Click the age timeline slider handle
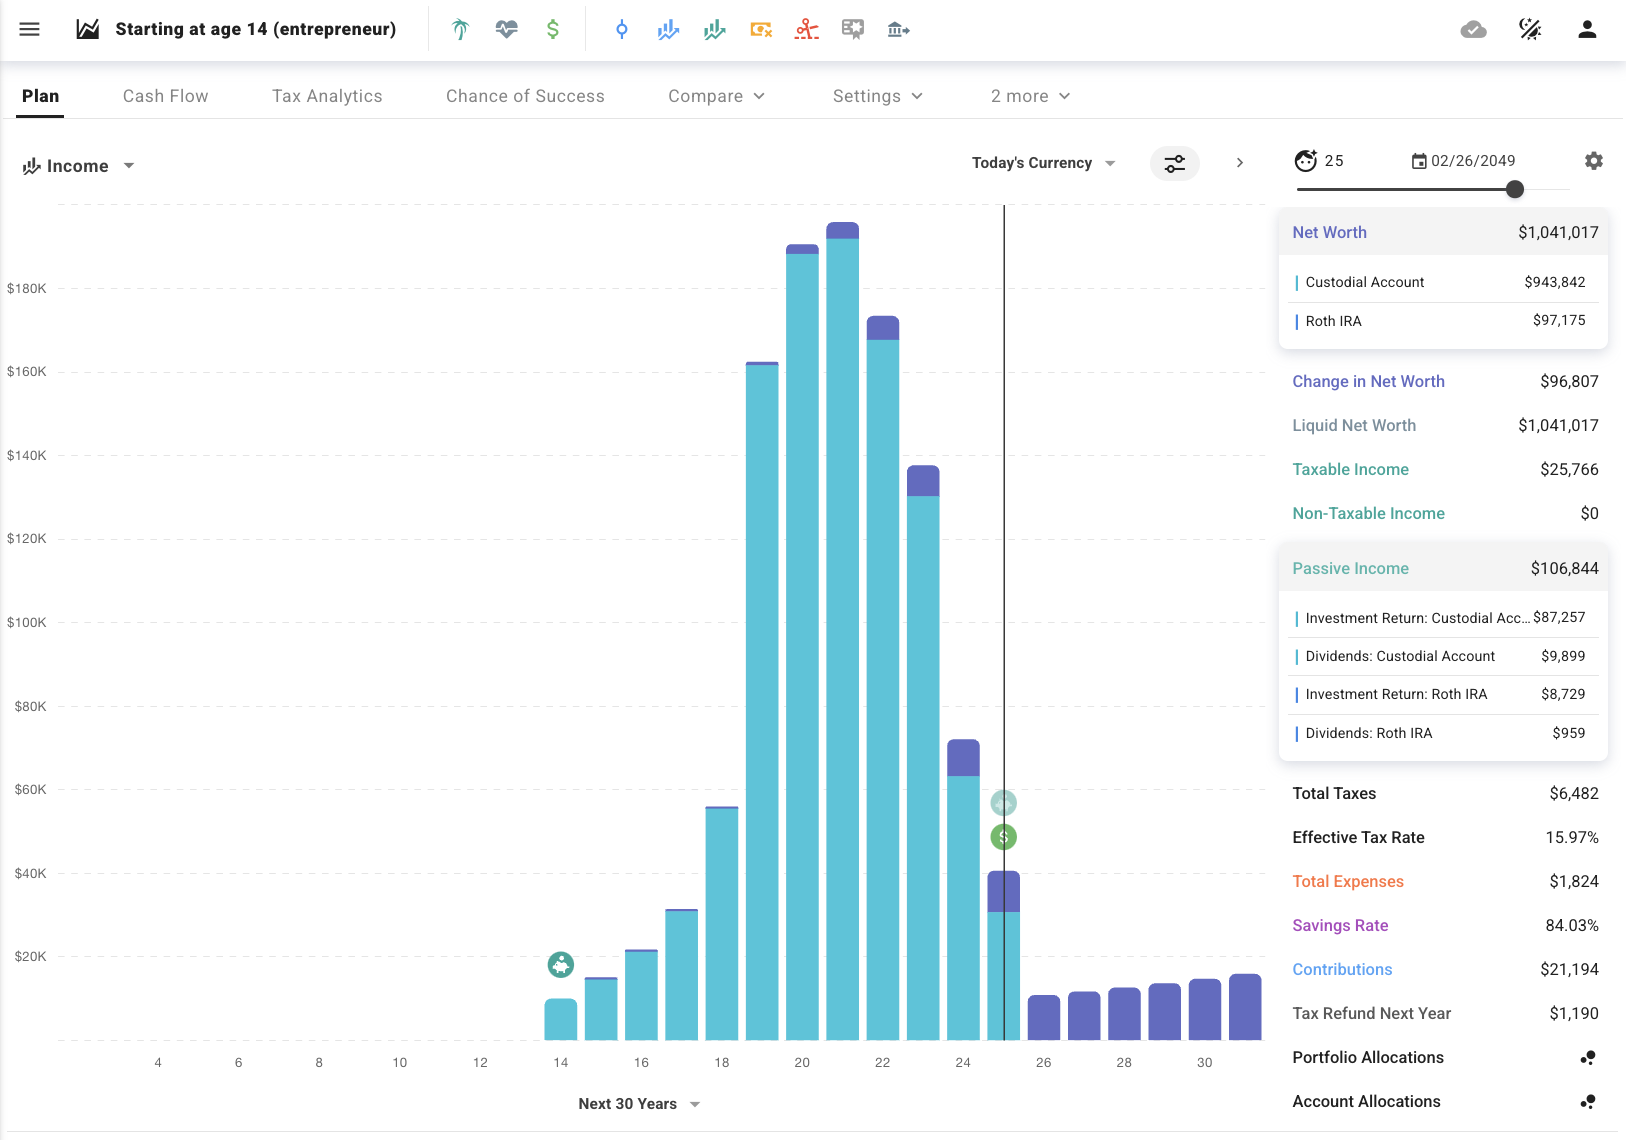The height and width of the screenshot is (1140, 1626). pos(1515,189)
